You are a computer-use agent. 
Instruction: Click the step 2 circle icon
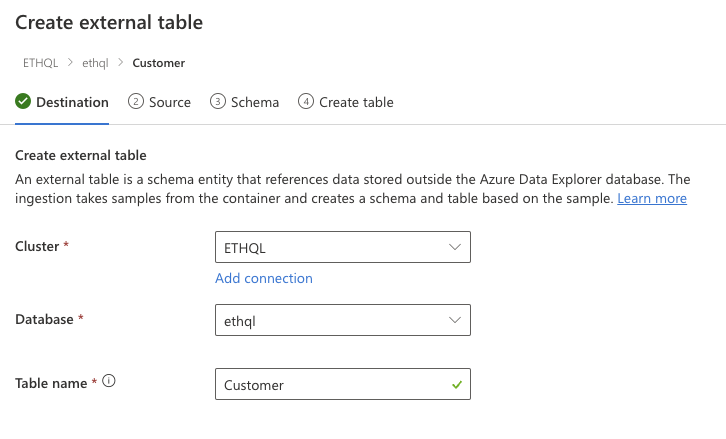click(136, 102)
